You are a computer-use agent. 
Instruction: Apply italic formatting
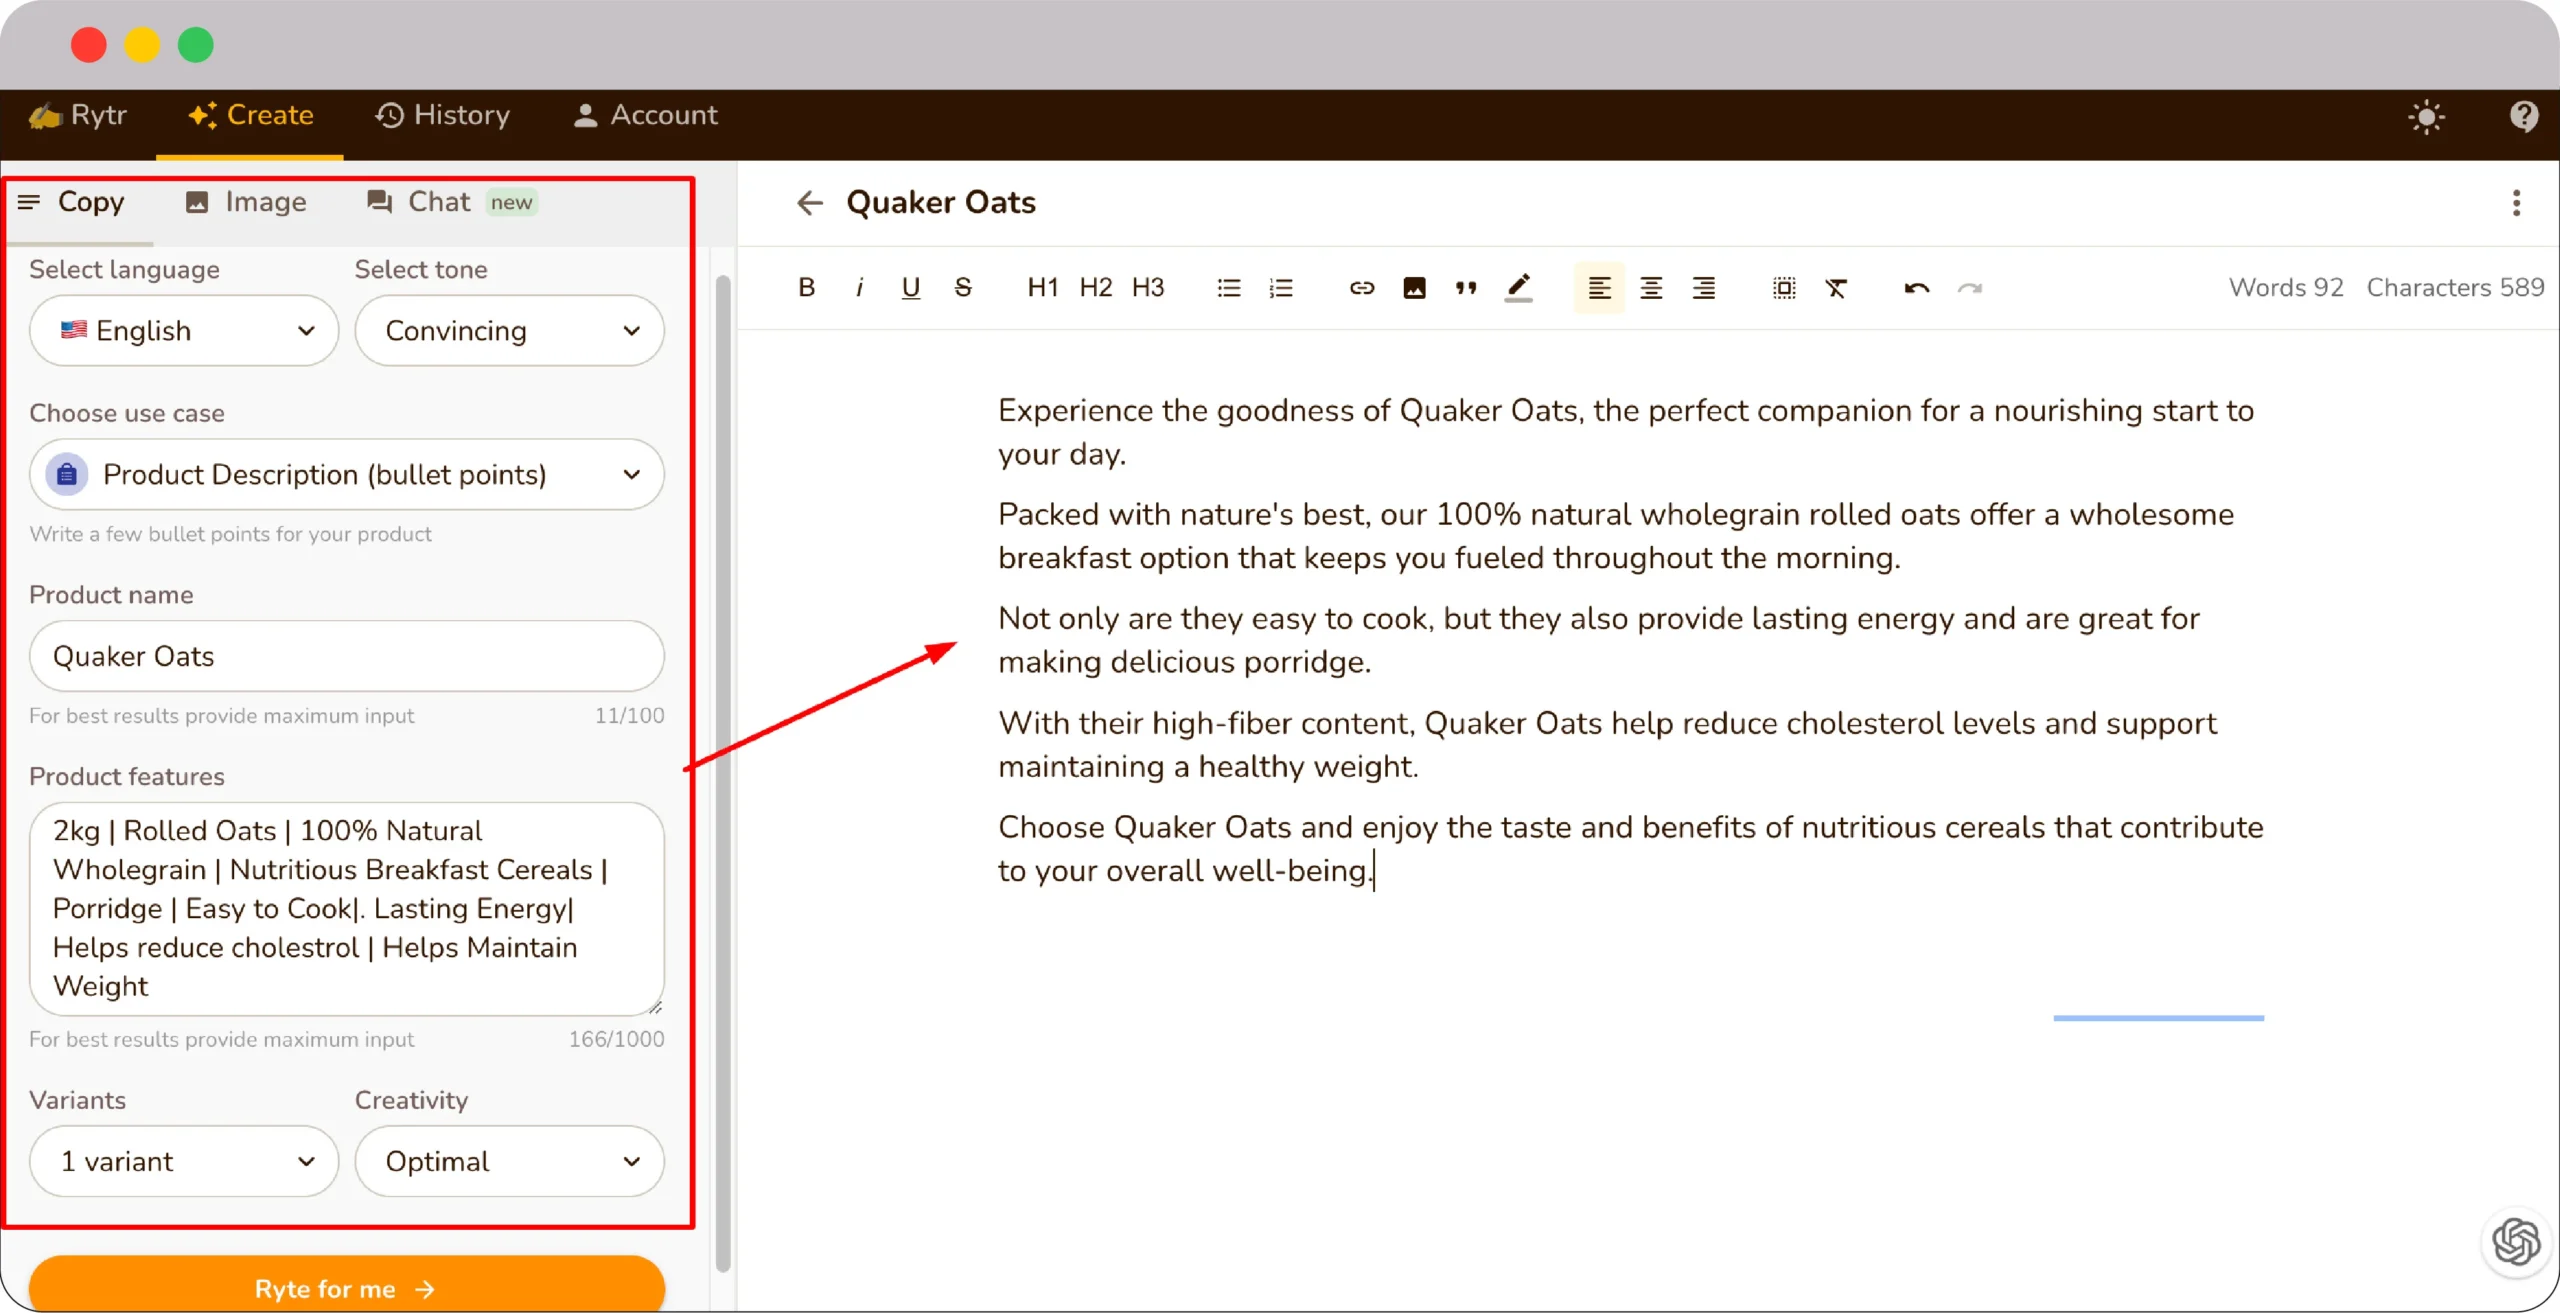[x=859, y=288]
